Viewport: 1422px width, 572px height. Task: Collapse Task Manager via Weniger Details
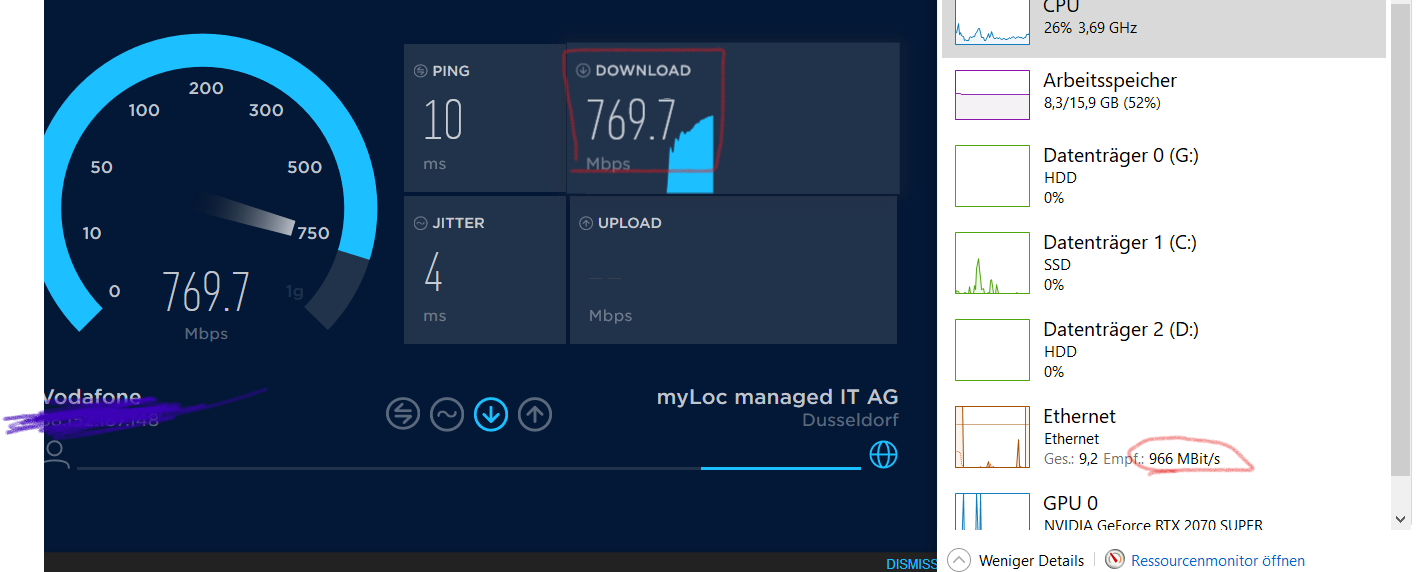point(1017,561)
